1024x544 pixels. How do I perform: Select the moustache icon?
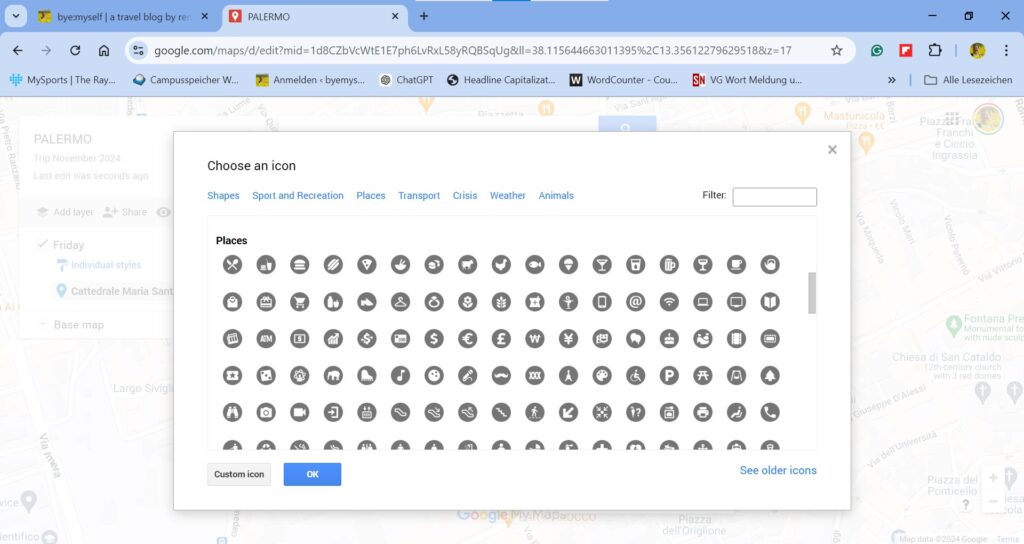(x=502, y=376)
